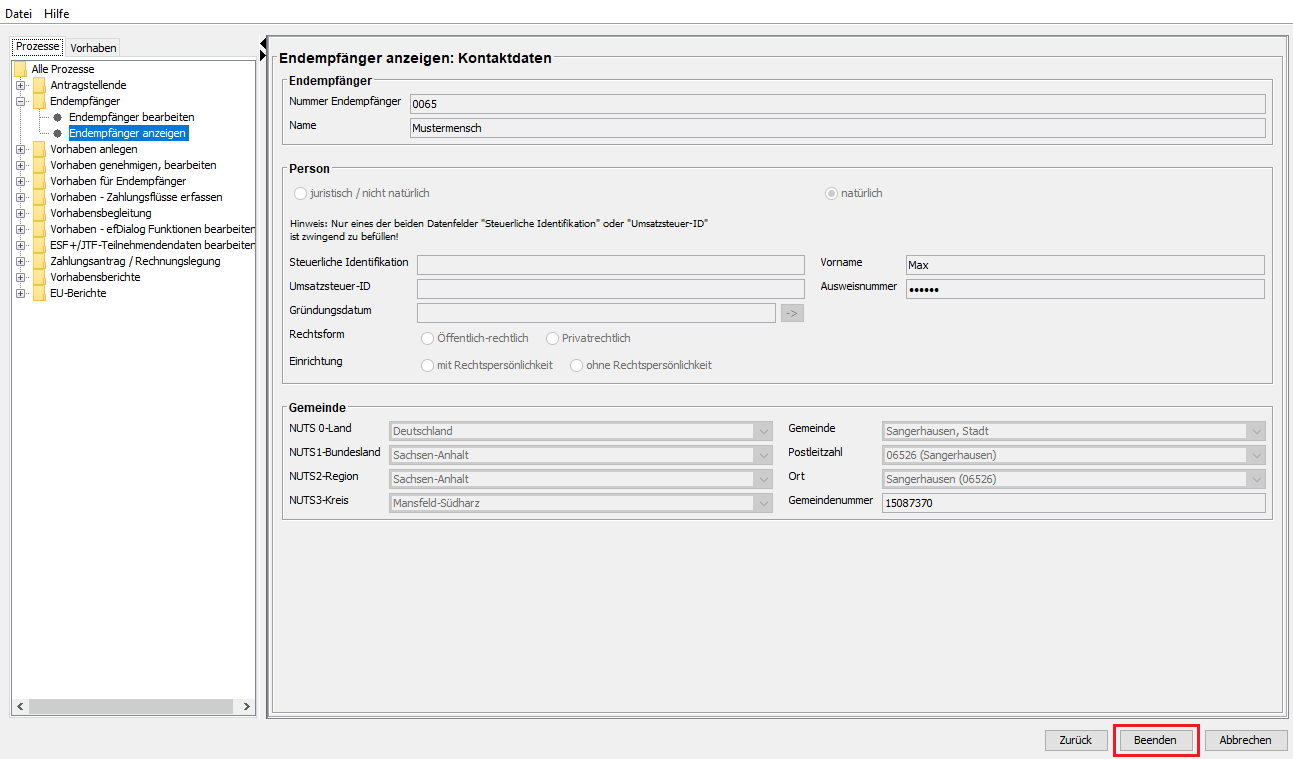Screen dimensions: 1293x759
Task: Switch to the Prozesse tab
Action: click(38, 47)
